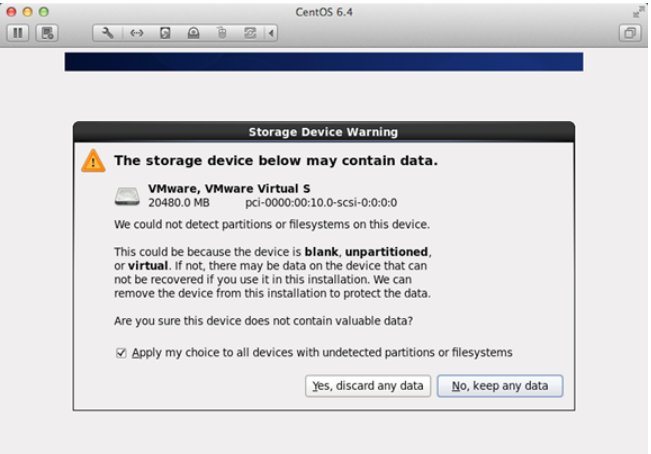Click the VMware Virtual S drive icon

coord(127,195)
